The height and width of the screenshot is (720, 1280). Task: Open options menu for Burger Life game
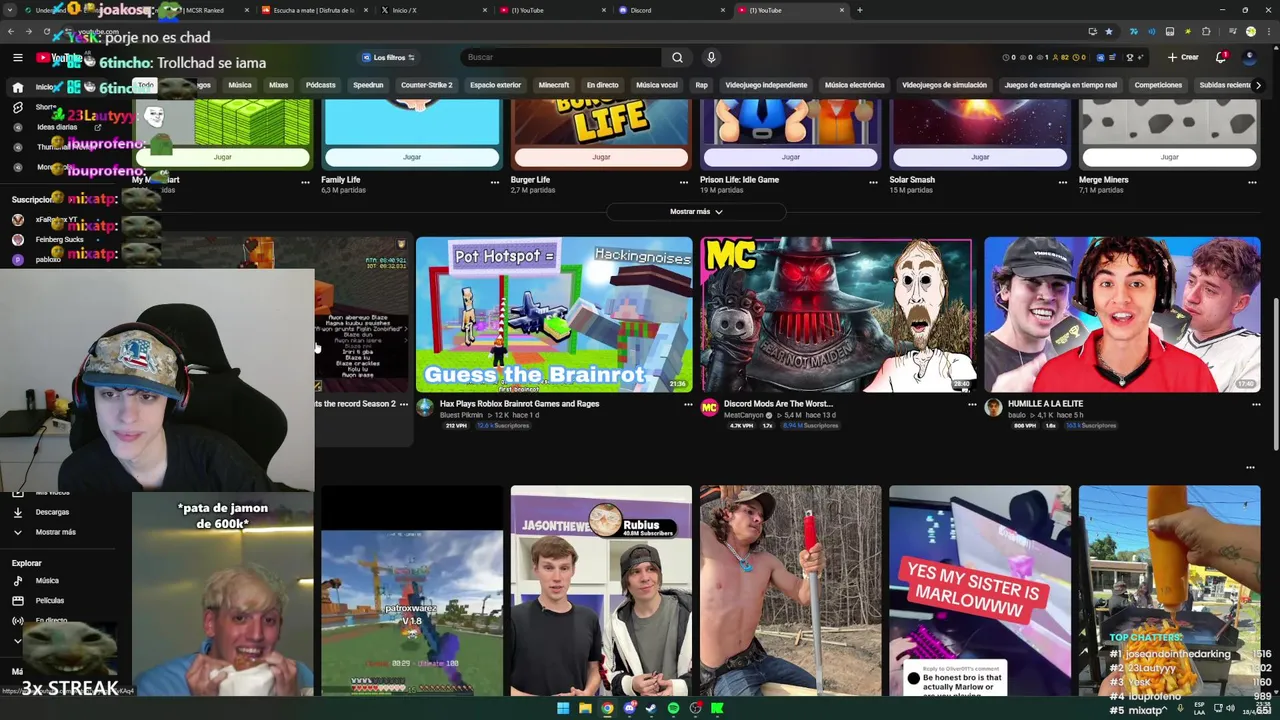(x=684, y=182)
